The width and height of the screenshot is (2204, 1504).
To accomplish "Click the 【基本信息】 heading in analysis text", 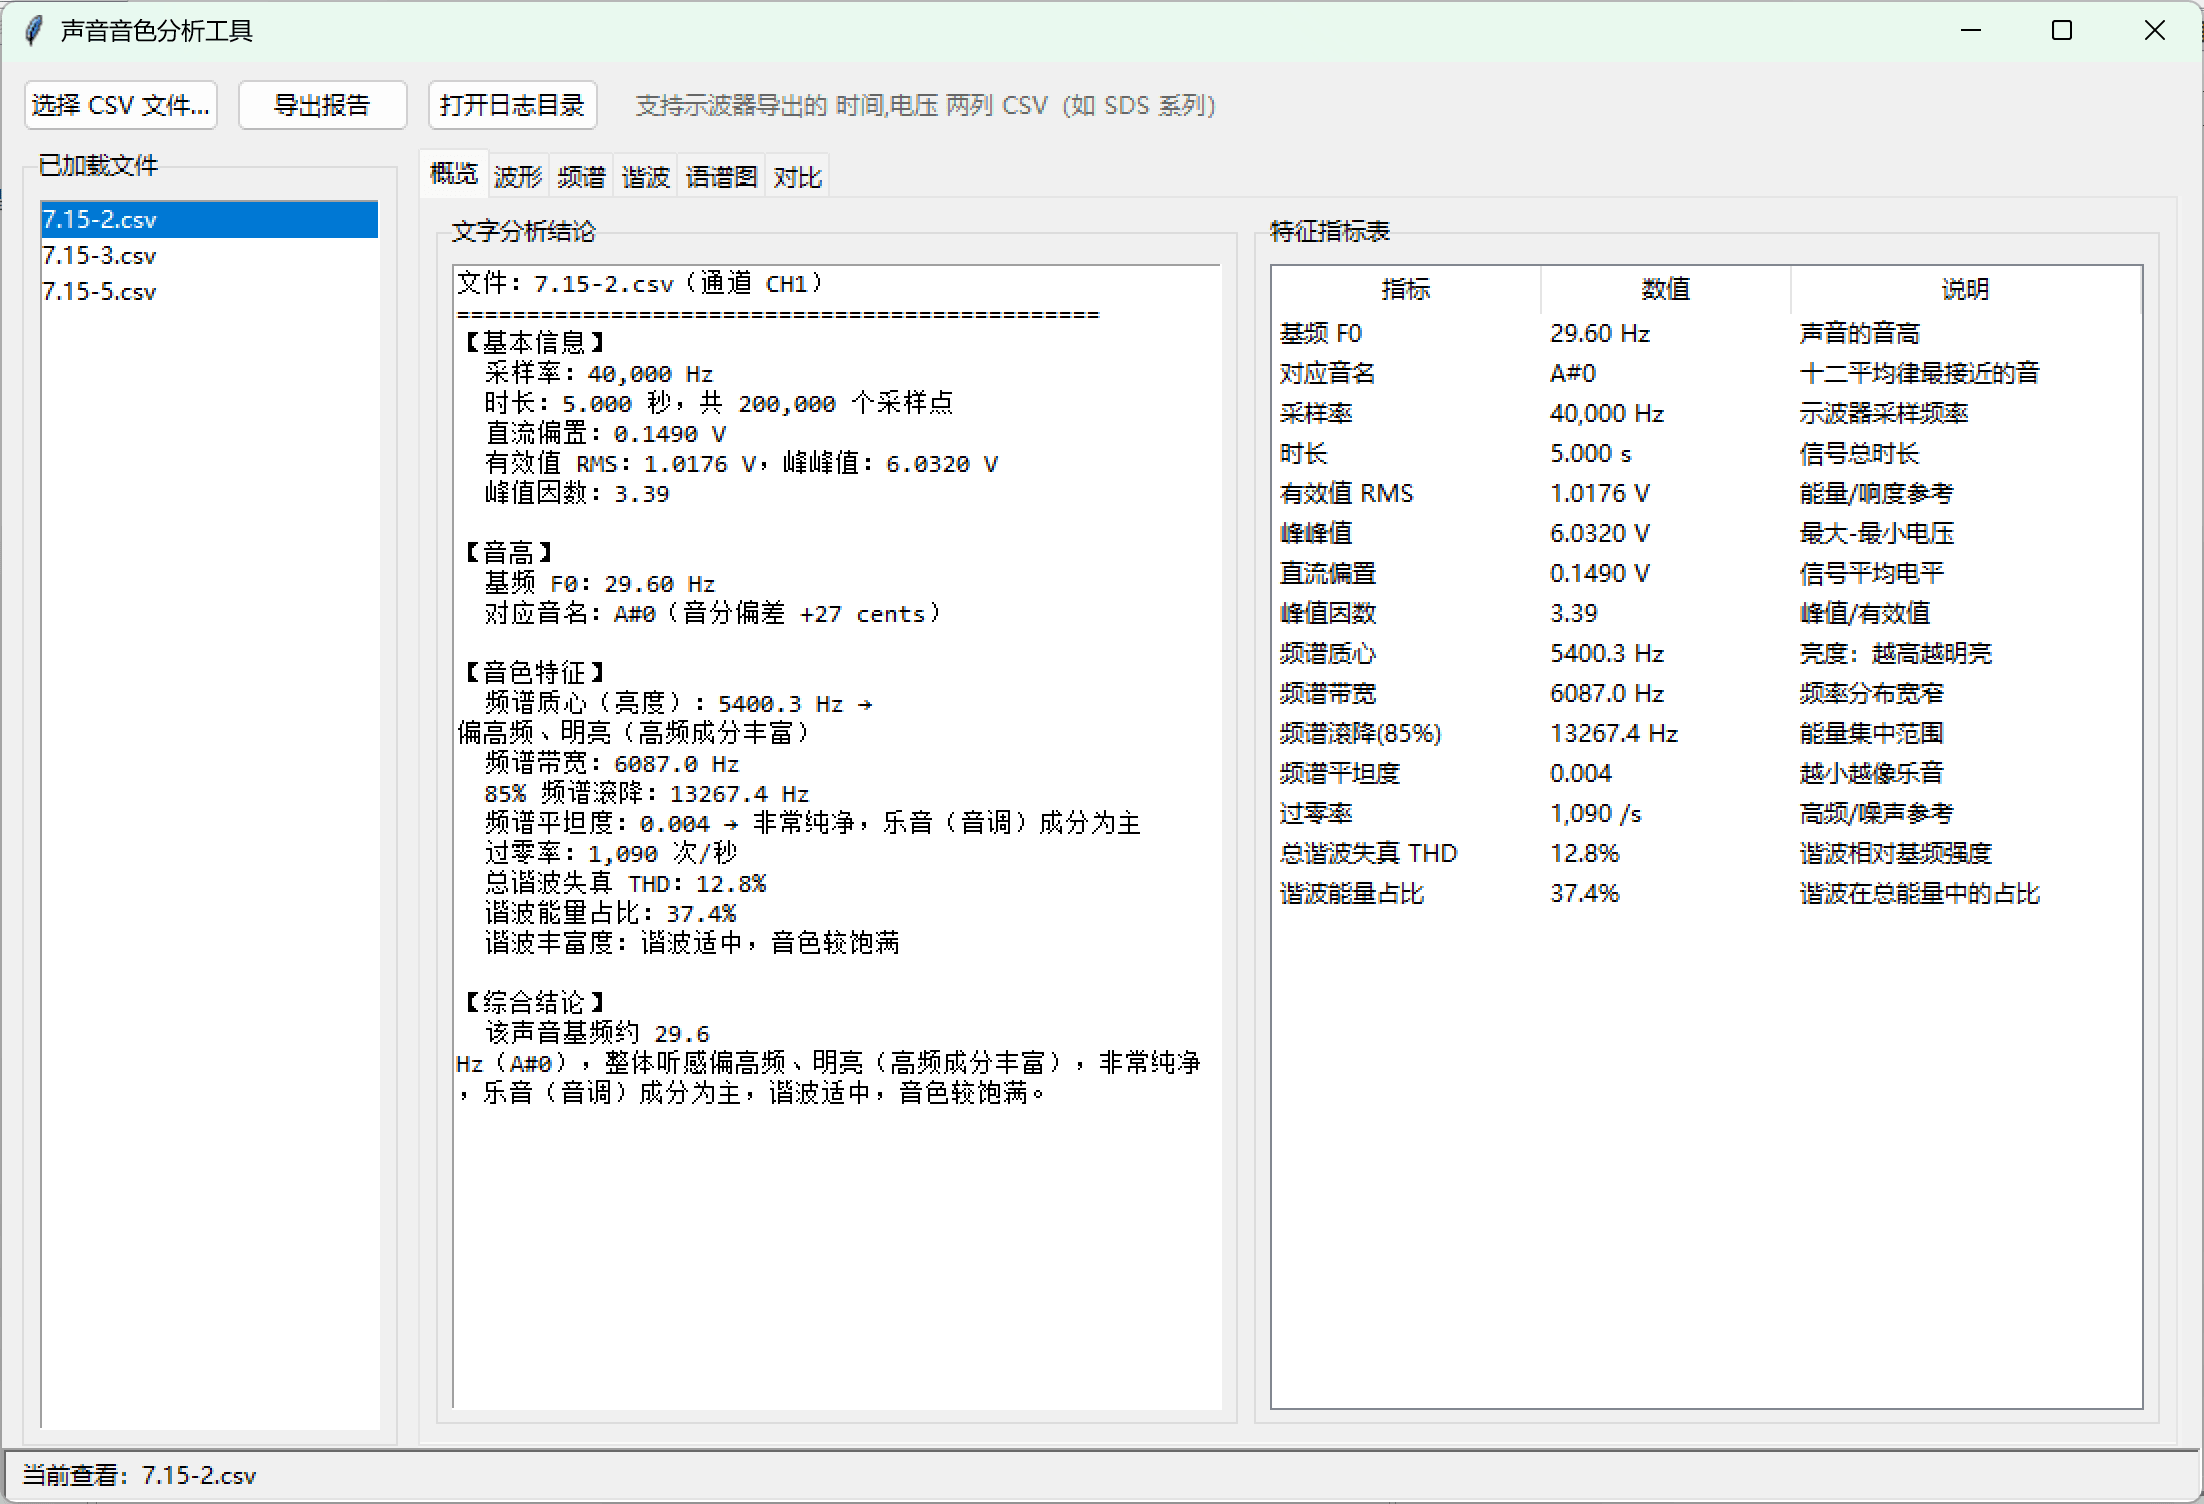I will tap(534, 343).
